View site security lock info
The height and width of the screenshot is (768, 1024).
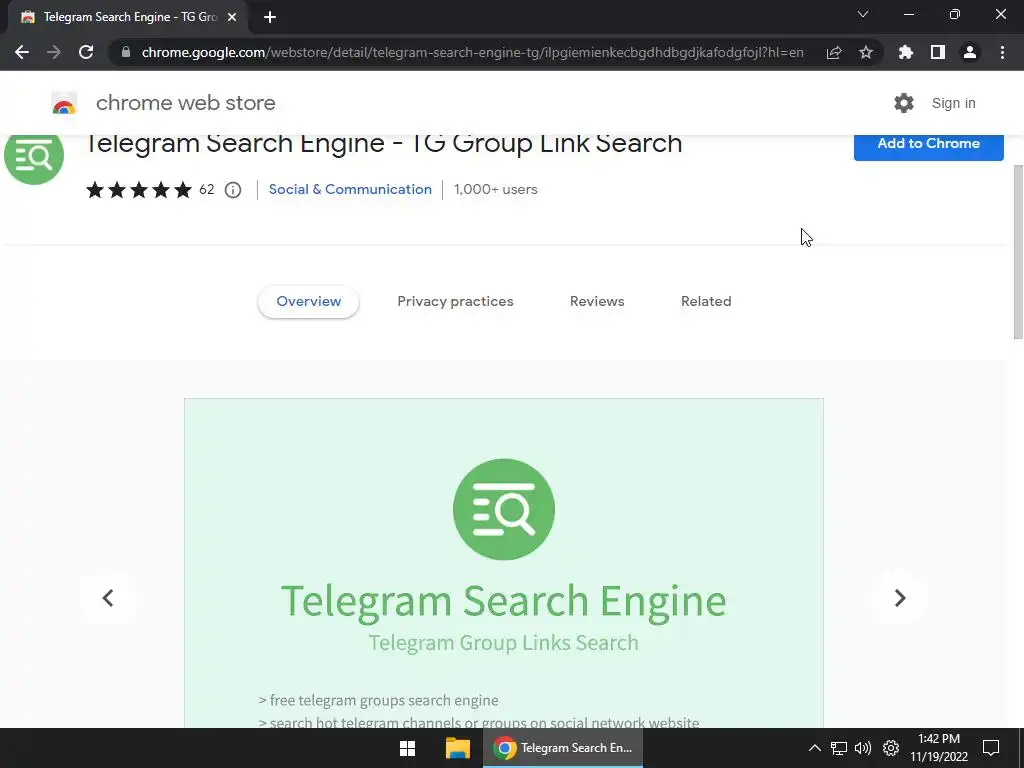pyautogui.click(x=126, y=52)
